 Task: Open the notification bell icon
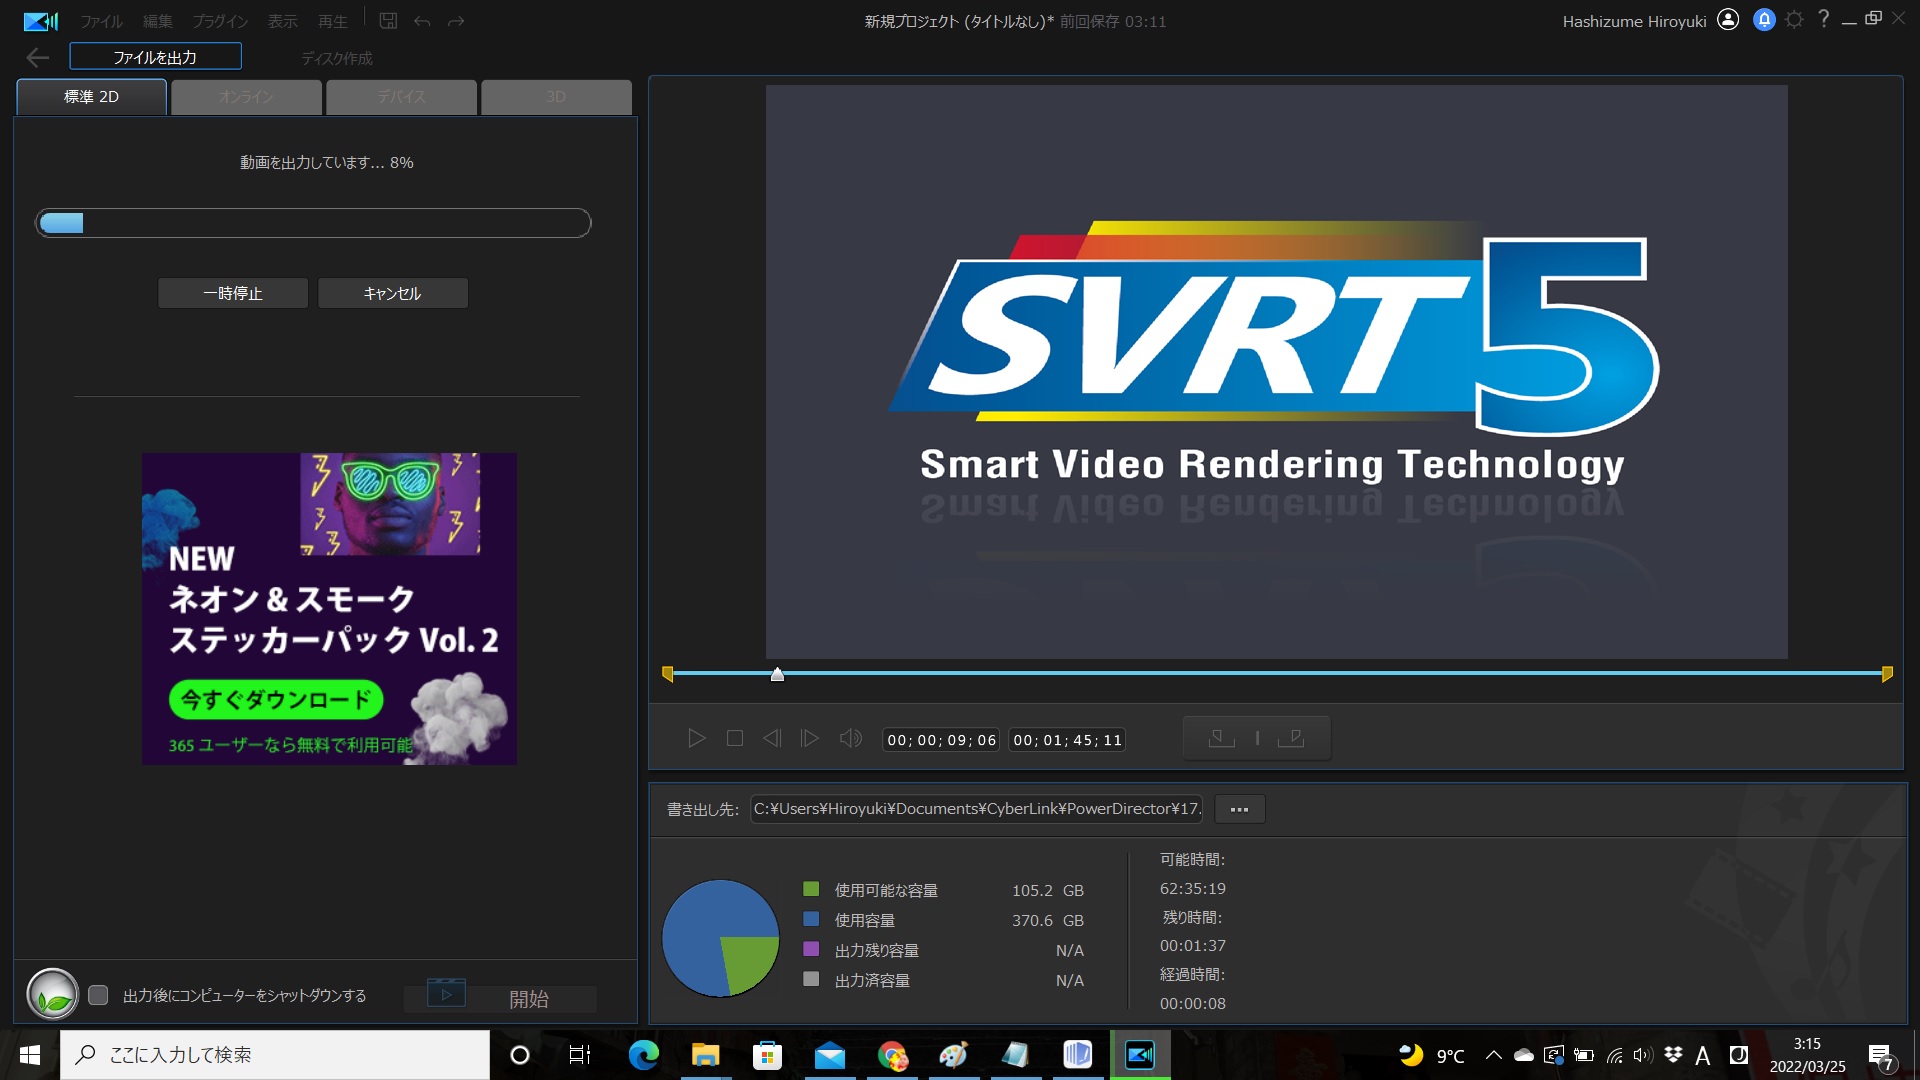[x=1764, y=20]
